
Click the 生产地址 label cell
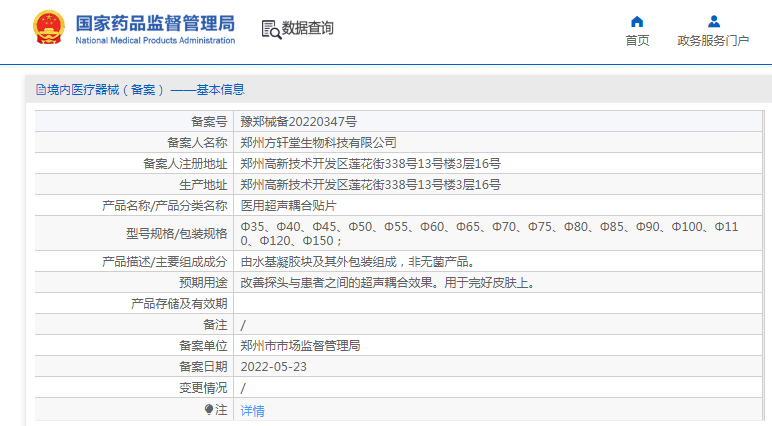[134, 185]
